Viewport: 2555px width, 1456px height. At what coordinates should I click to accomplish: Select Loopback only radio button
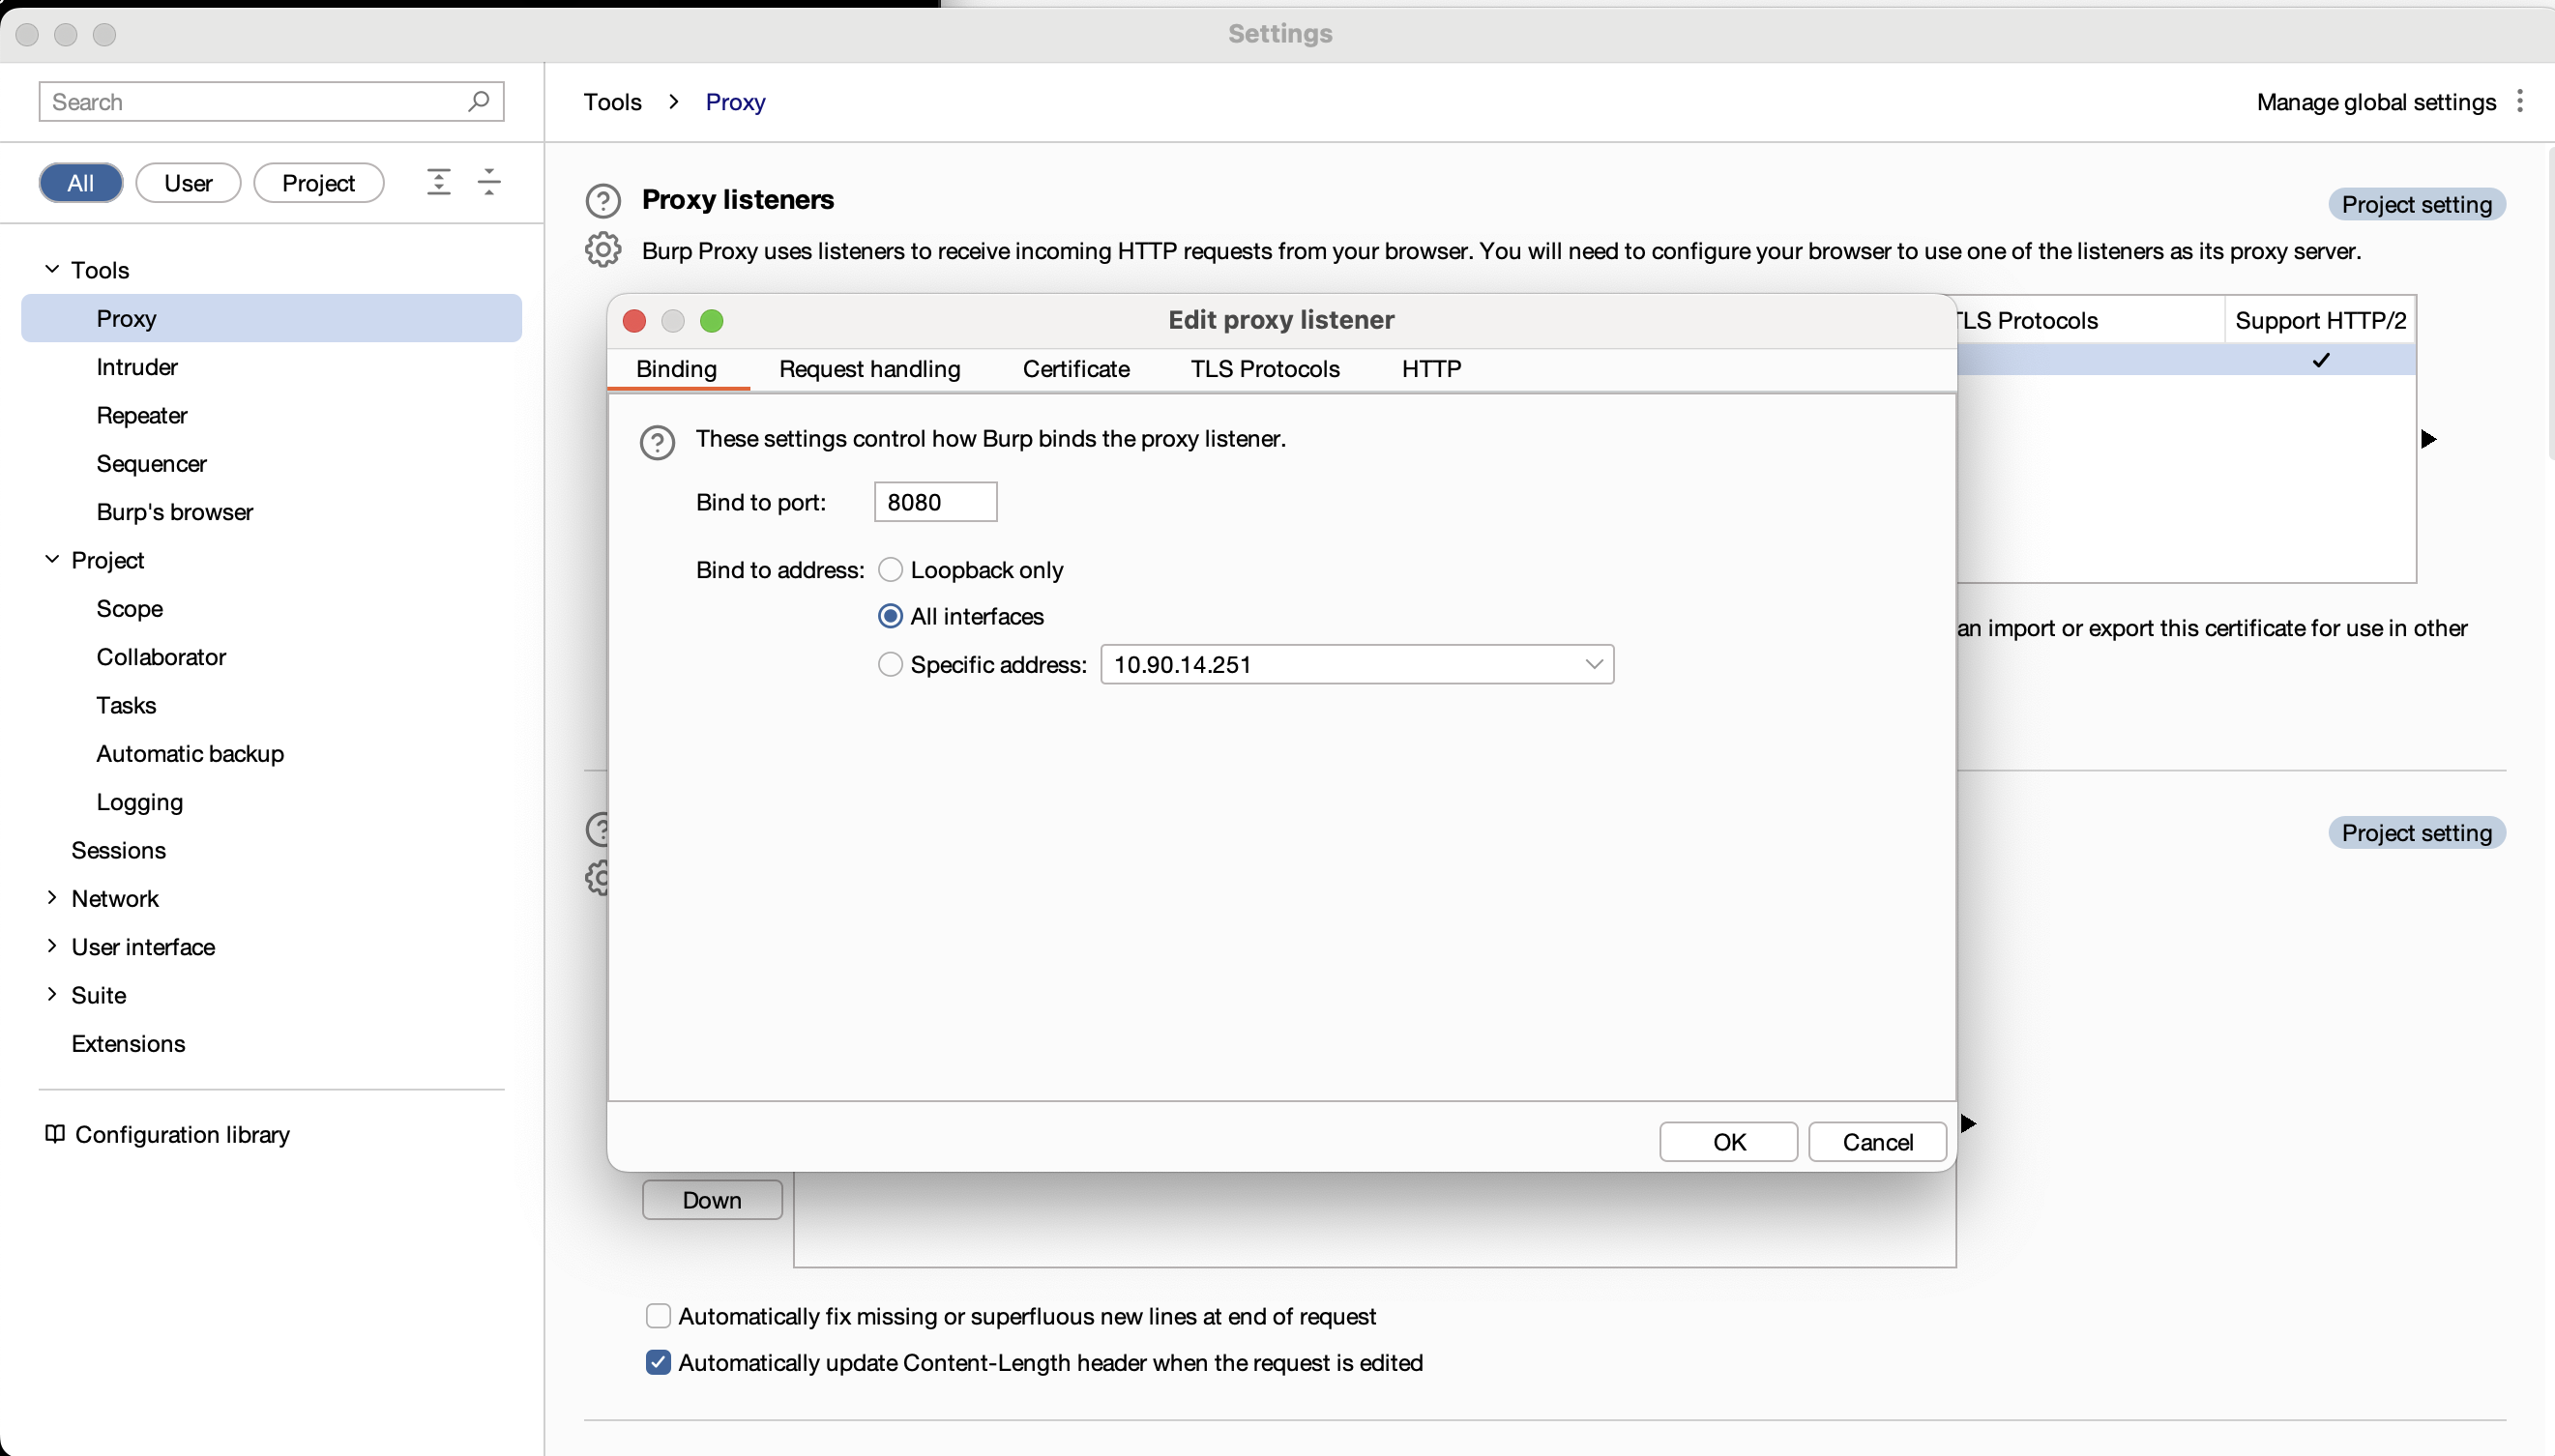(890, 570)
